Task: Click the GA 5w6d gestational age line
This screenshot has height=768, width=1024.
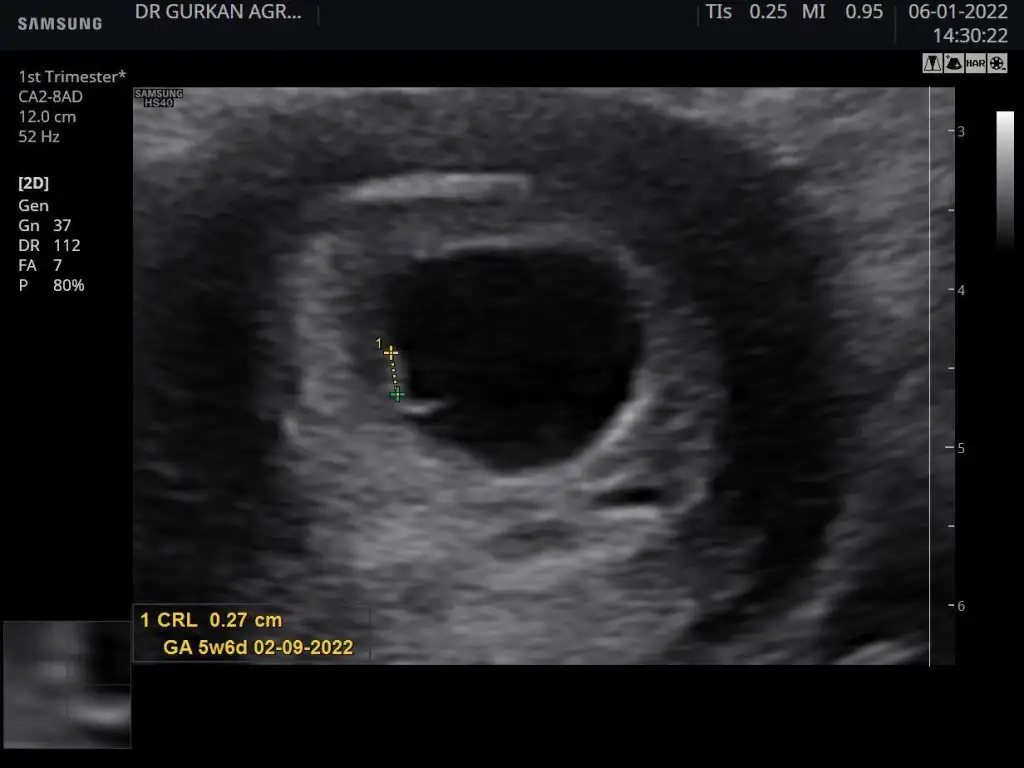Action: pos(257,647)
